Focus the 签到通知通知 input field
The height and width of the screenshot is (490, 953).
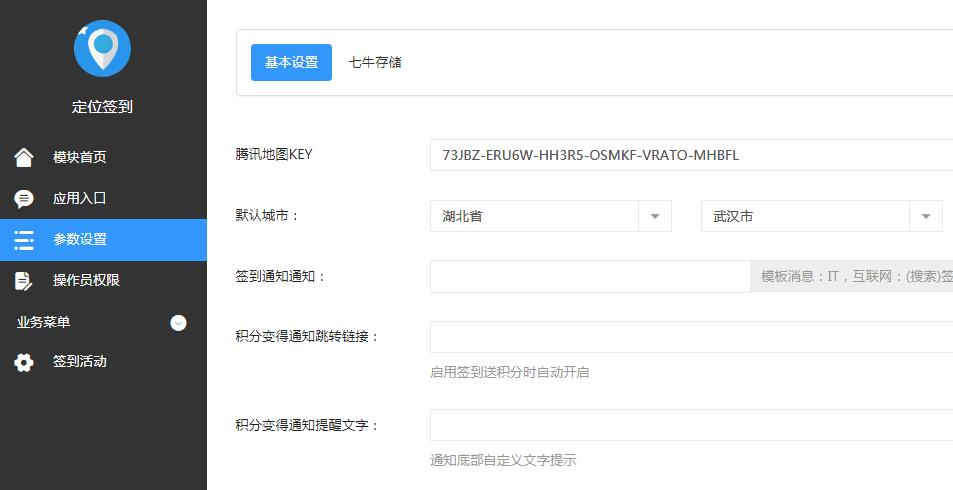pyautogui.click(x=590, y=277)
